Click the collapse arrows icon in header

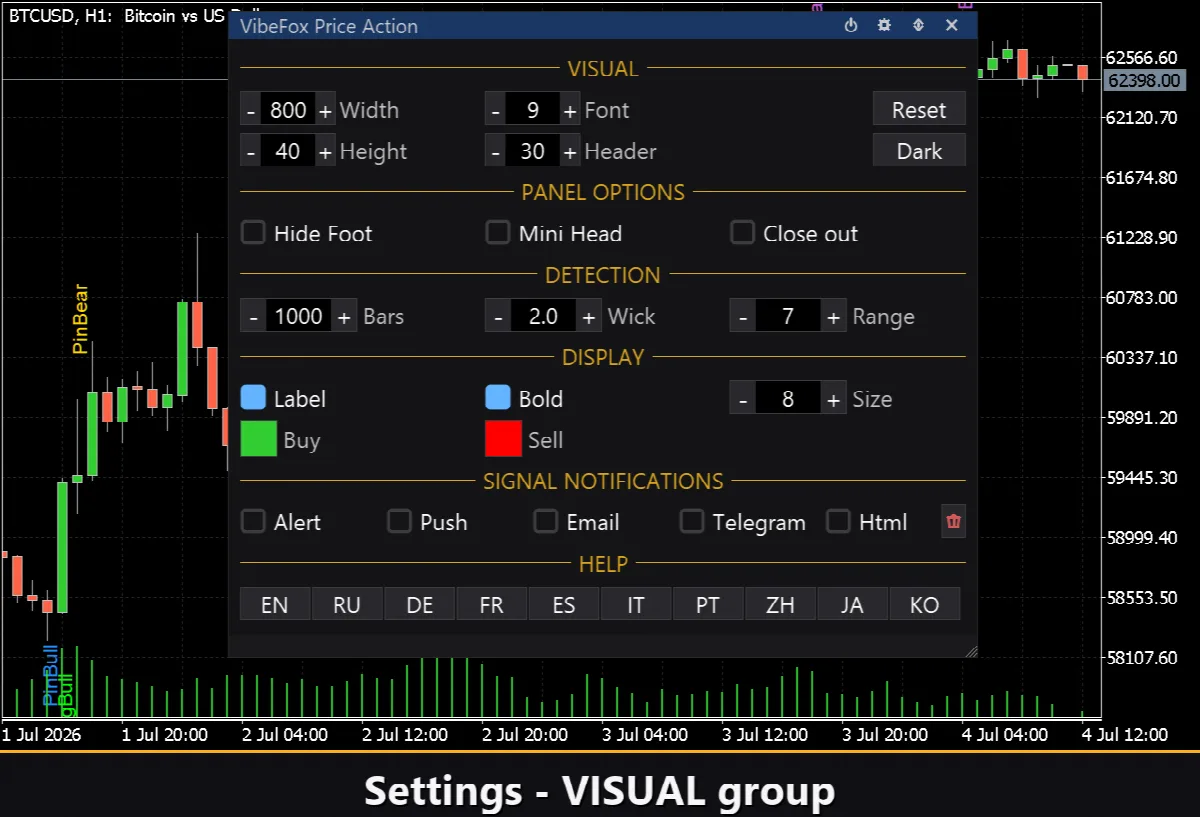pyautogui.click(x=918, y=26)
